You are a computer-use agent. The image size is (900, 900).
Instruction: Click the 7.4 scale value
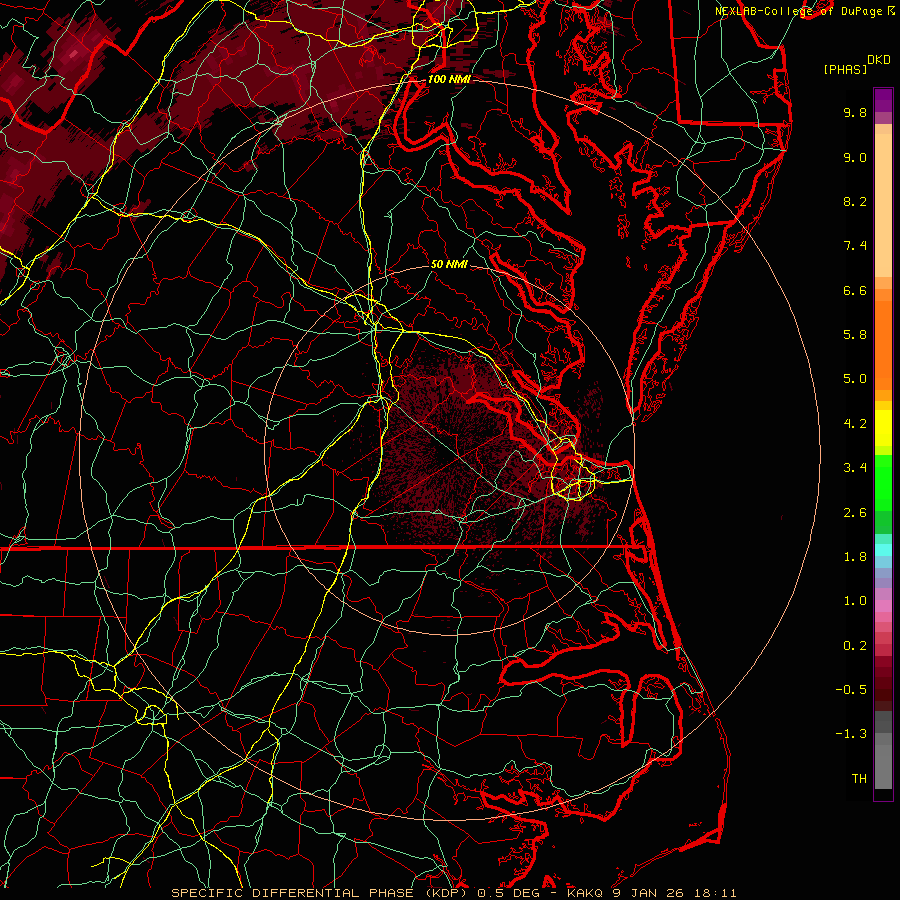click(855, 246)
